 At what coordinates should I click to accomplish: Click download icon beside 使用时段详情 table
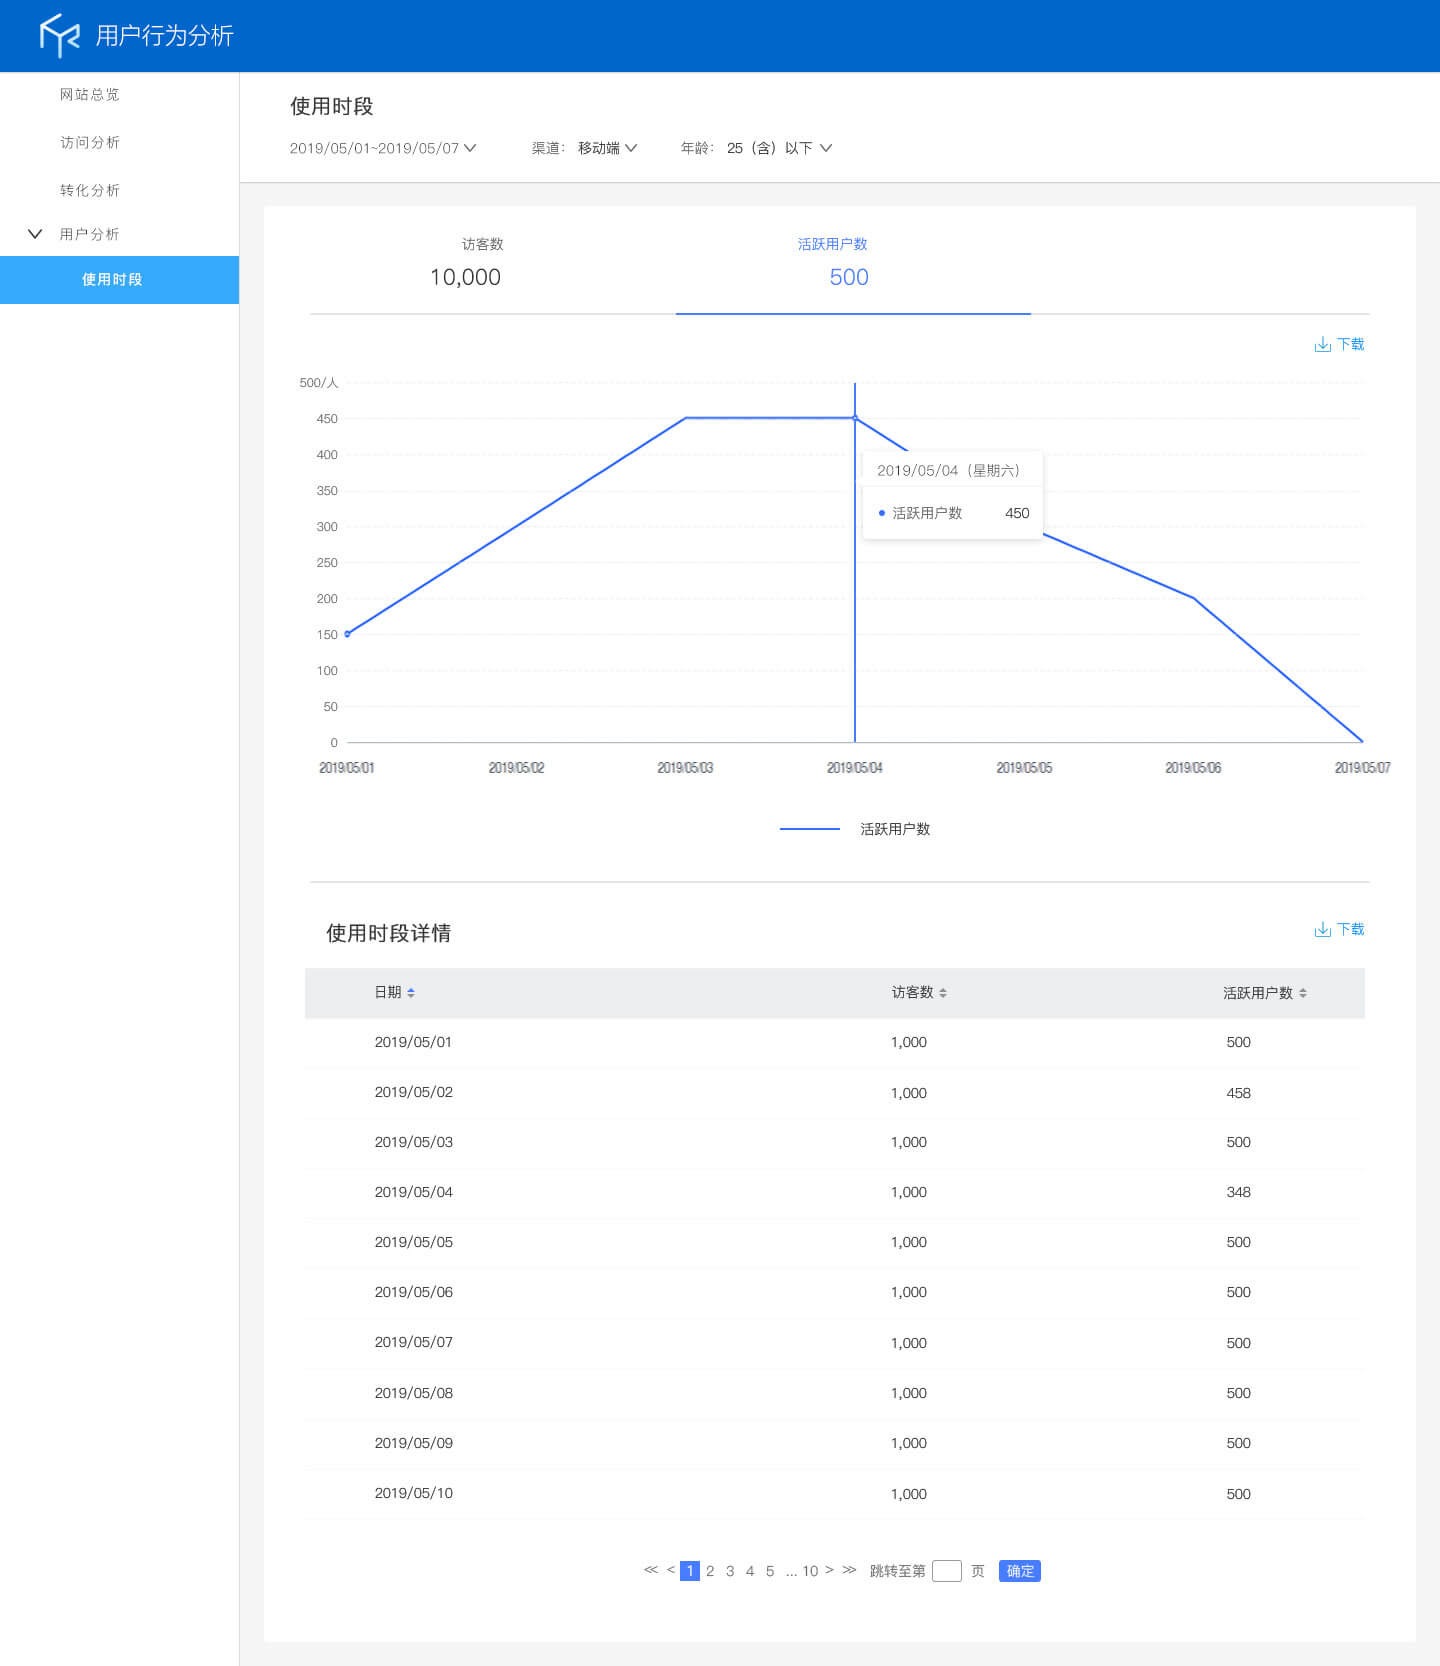(1322, 929)
